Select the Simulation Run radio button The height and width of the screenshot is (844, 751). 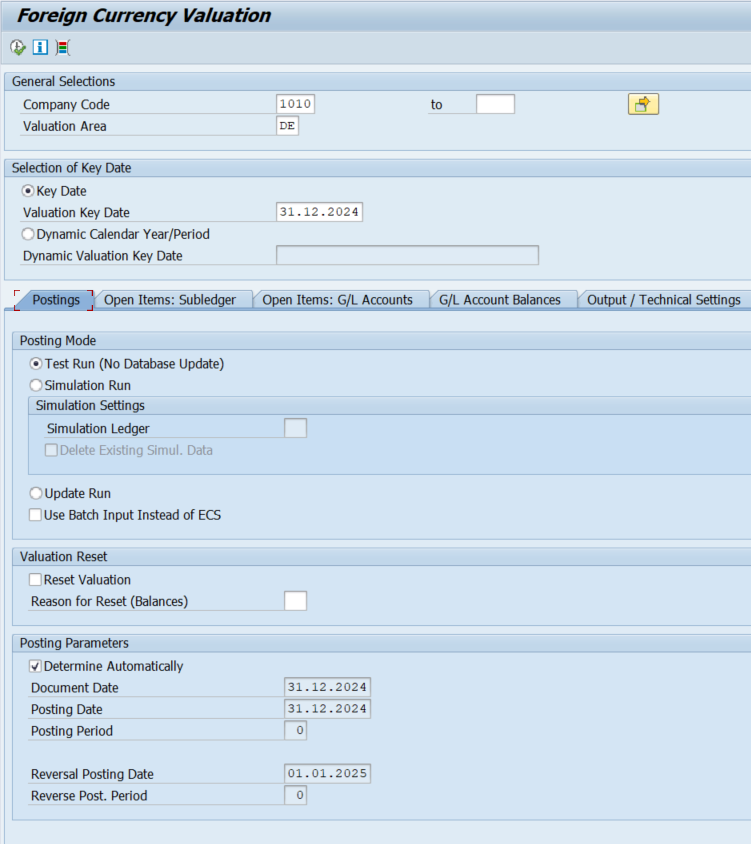[x=36, y=385]
